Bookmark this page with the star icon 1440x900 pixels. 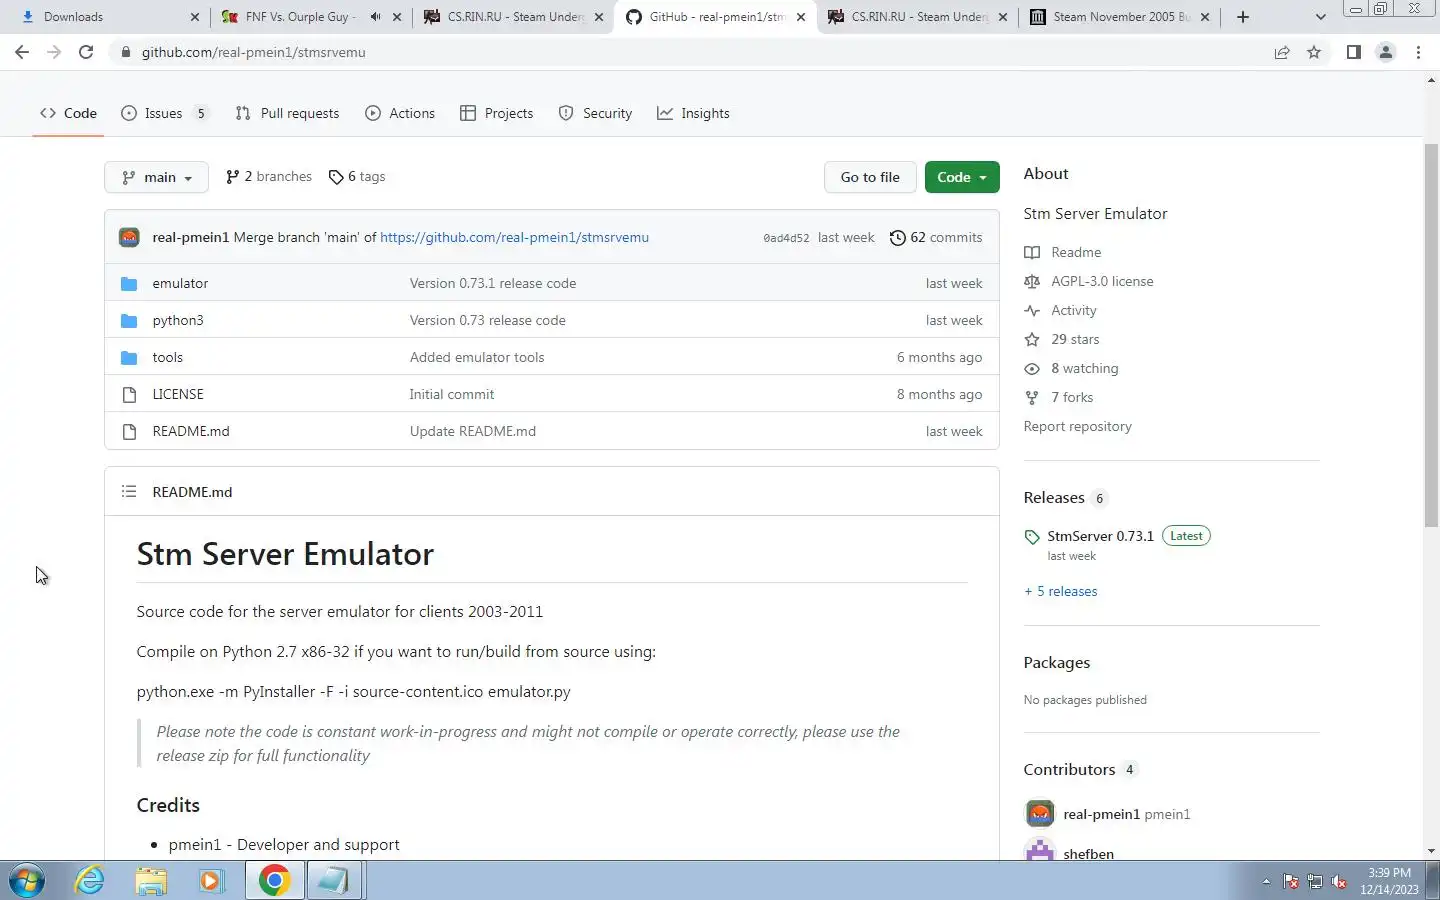(1314, 52)
